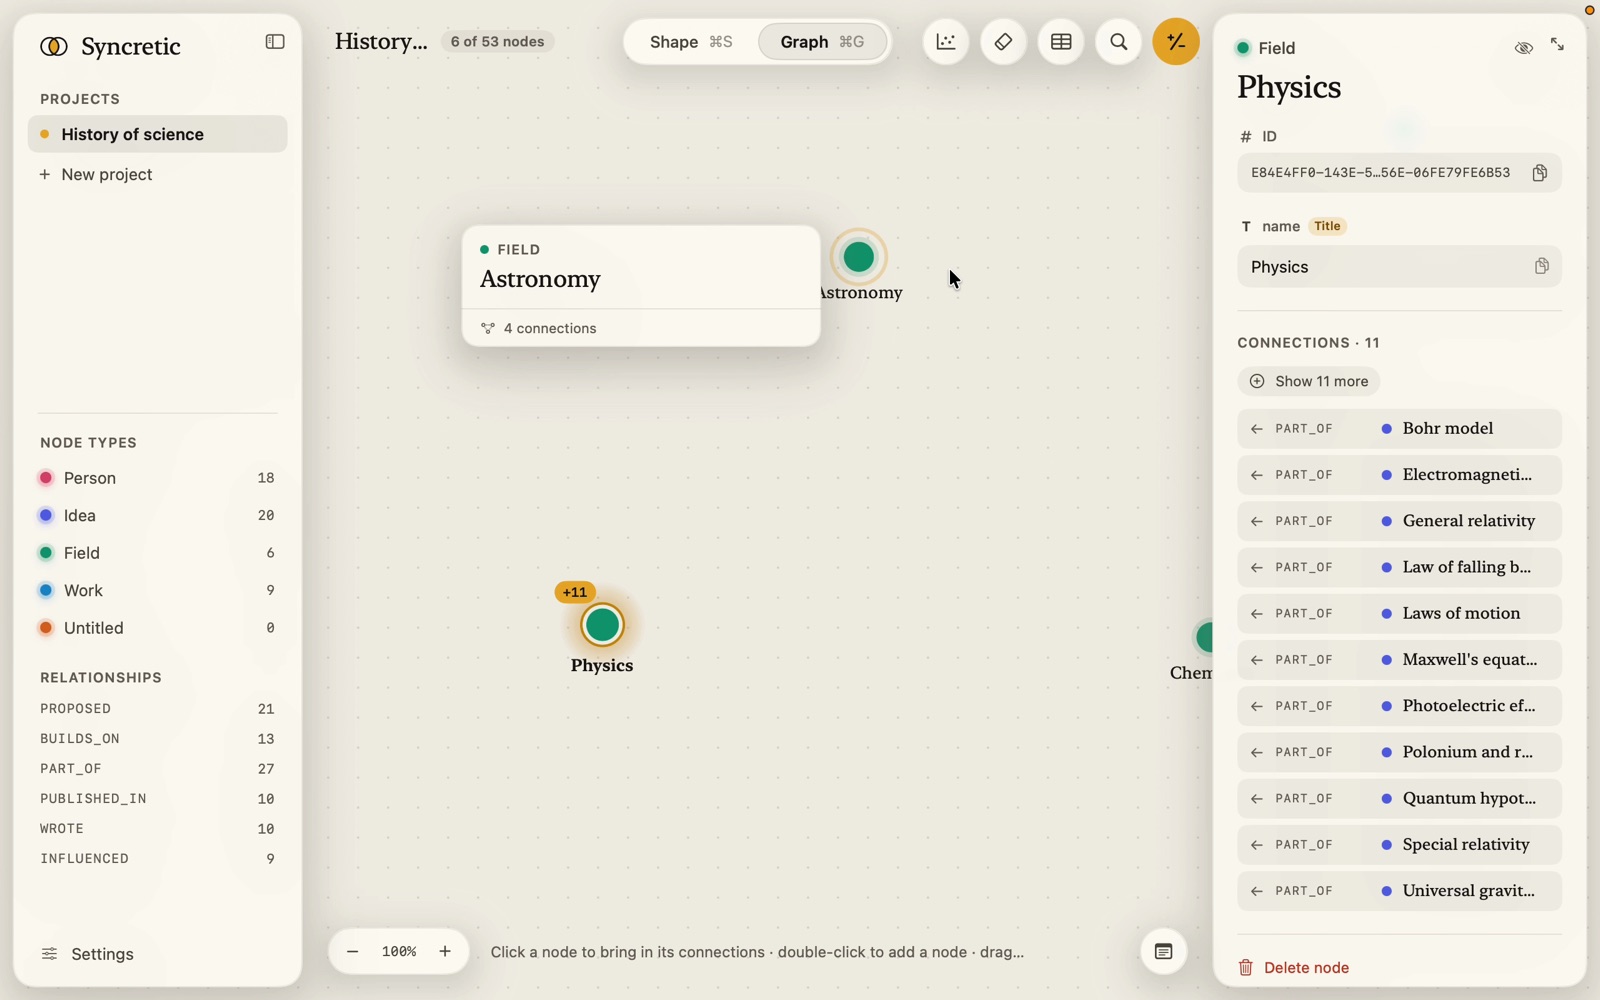Hide the Physics node with eye icon

pyautogui.click(x=1523, y=47)
